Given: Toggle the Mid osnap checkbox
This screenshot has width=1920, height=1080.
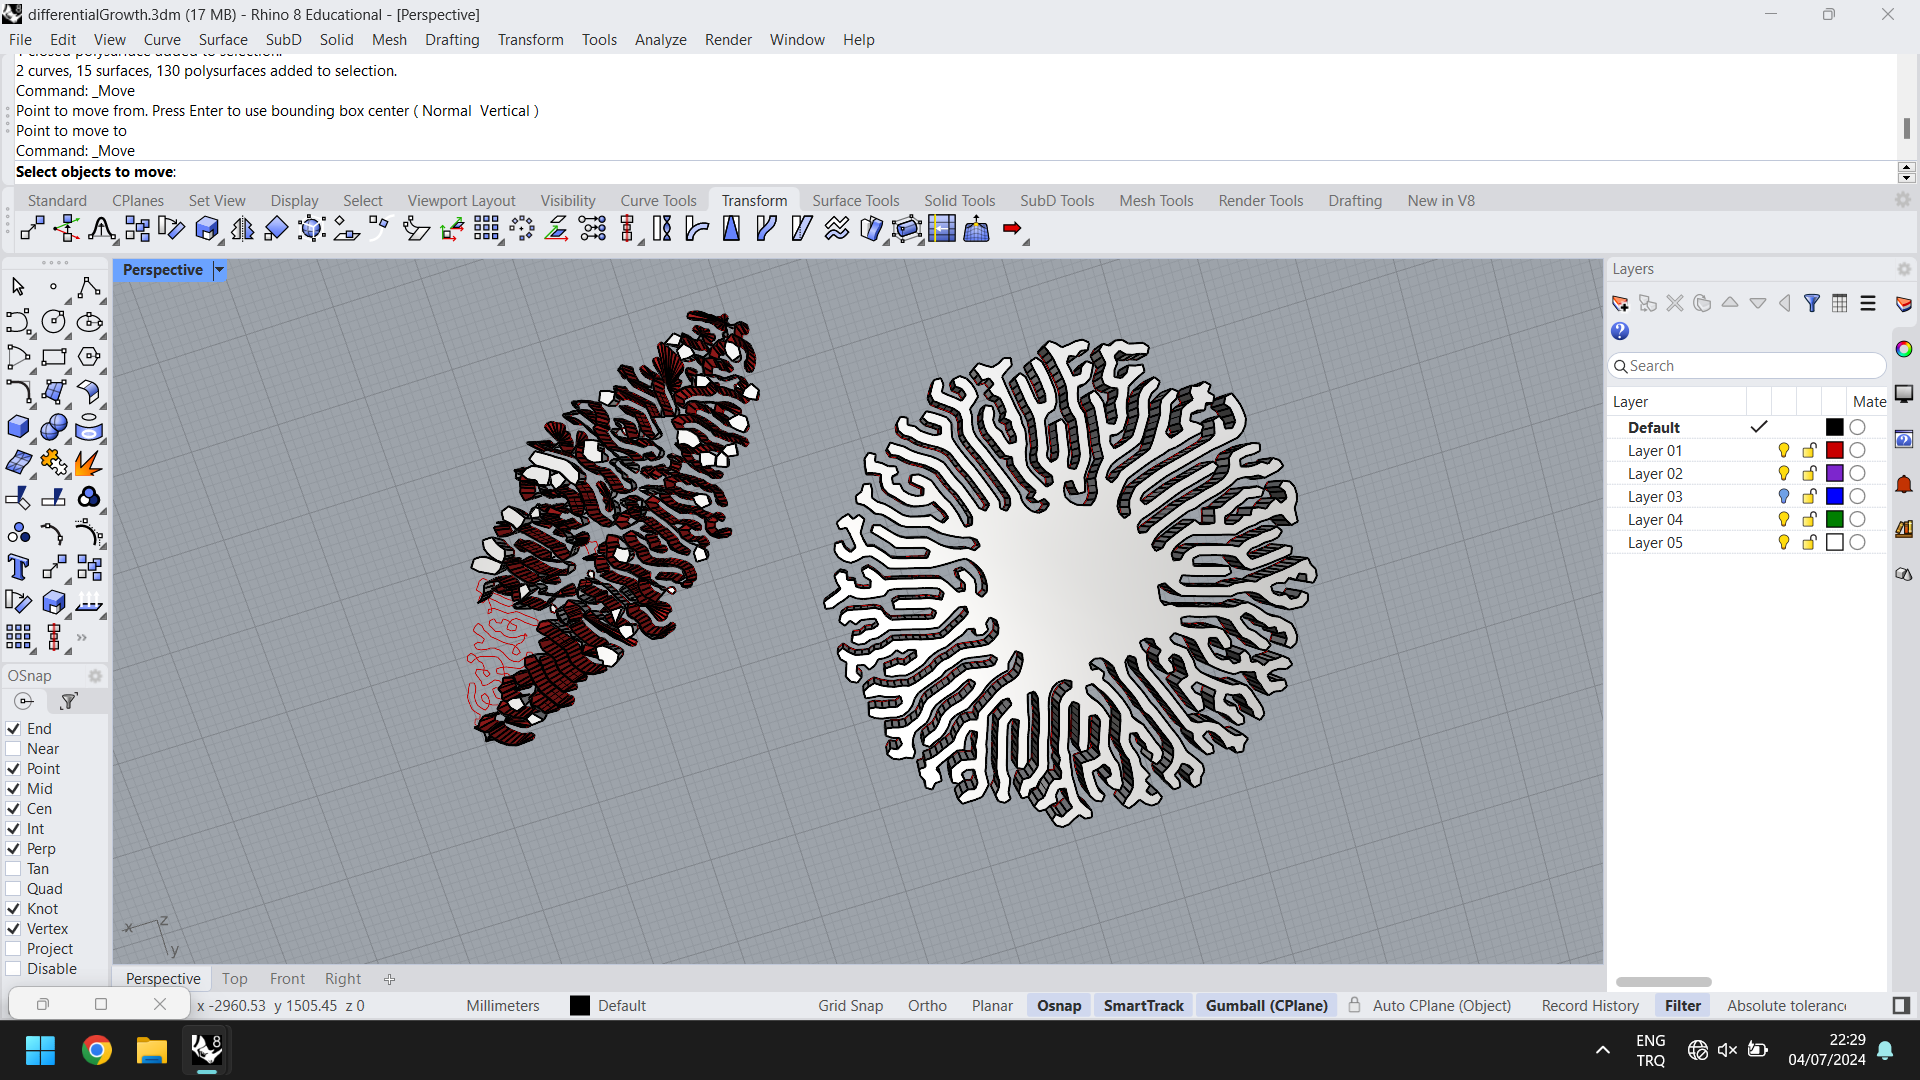Looking at the screenshot, I should [x=13, y=789].
